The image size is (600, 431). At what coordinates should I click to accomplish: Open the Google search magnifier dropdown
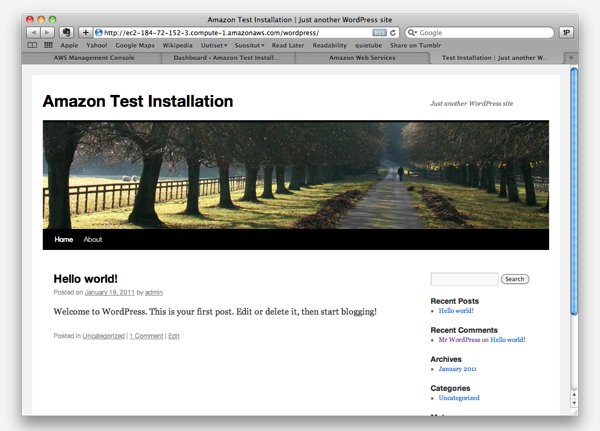412,32
